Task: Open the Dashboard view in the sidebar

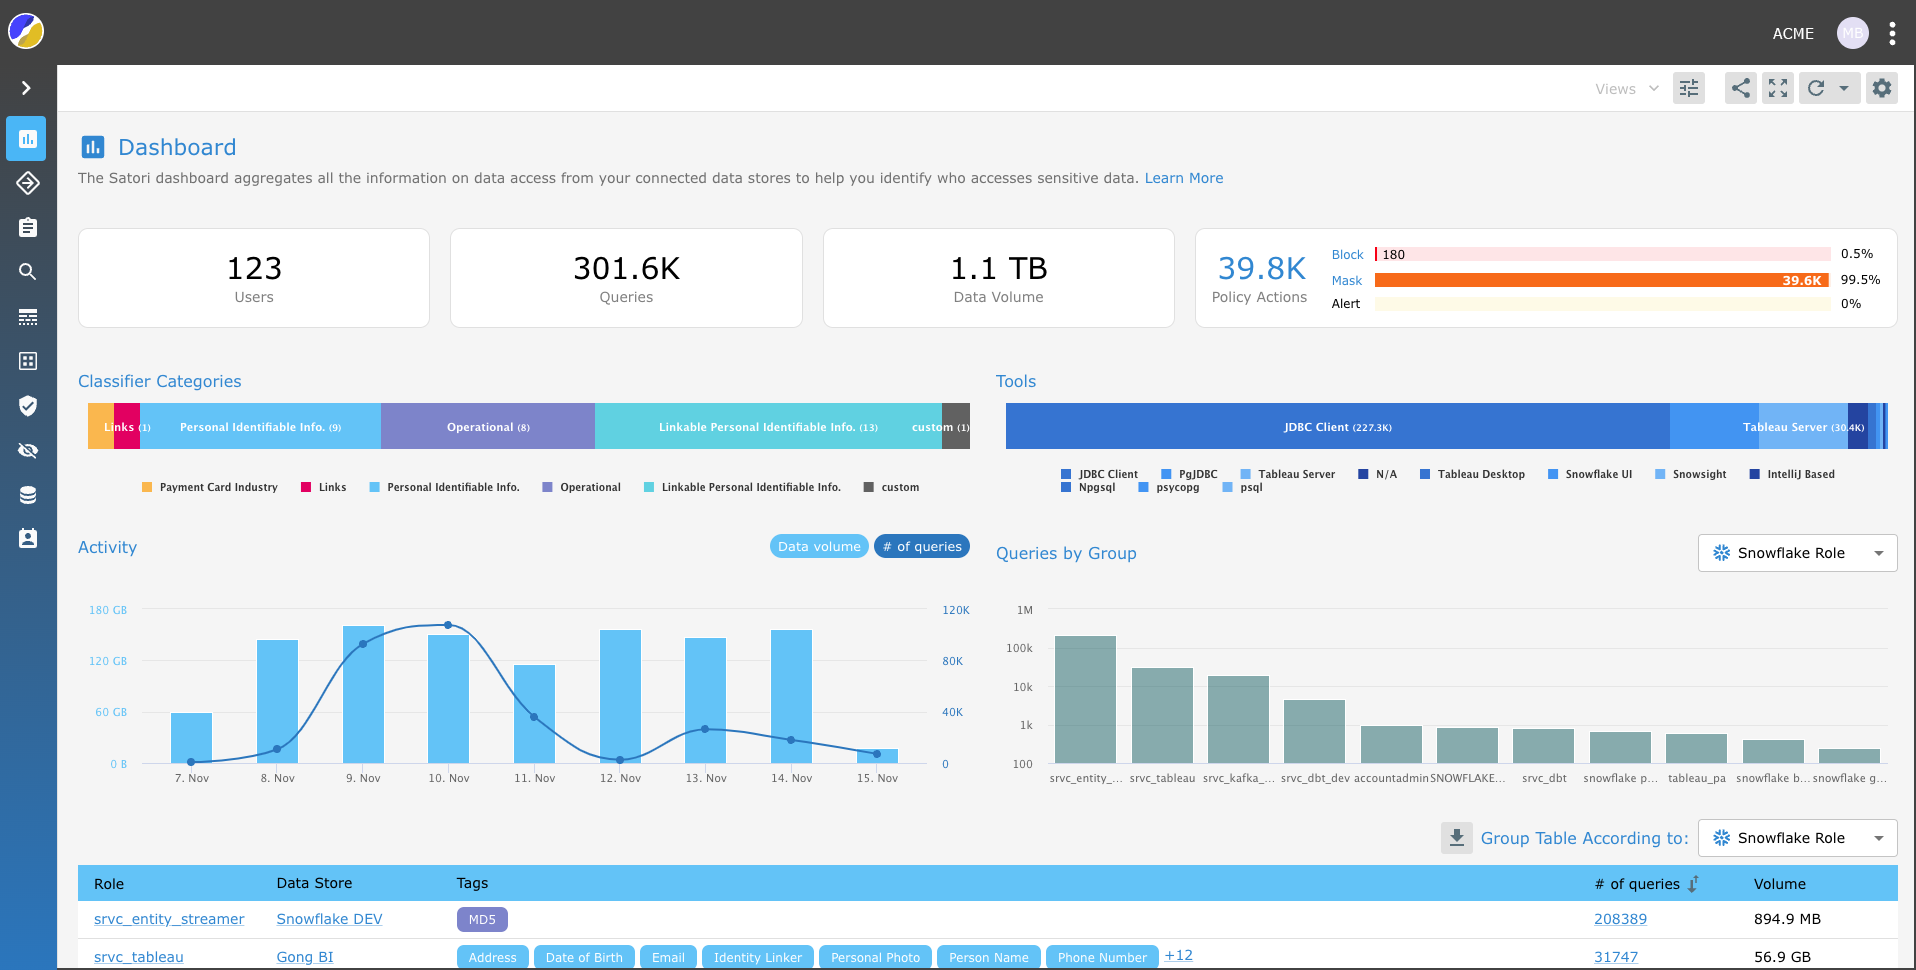Action: click(26, 138)
